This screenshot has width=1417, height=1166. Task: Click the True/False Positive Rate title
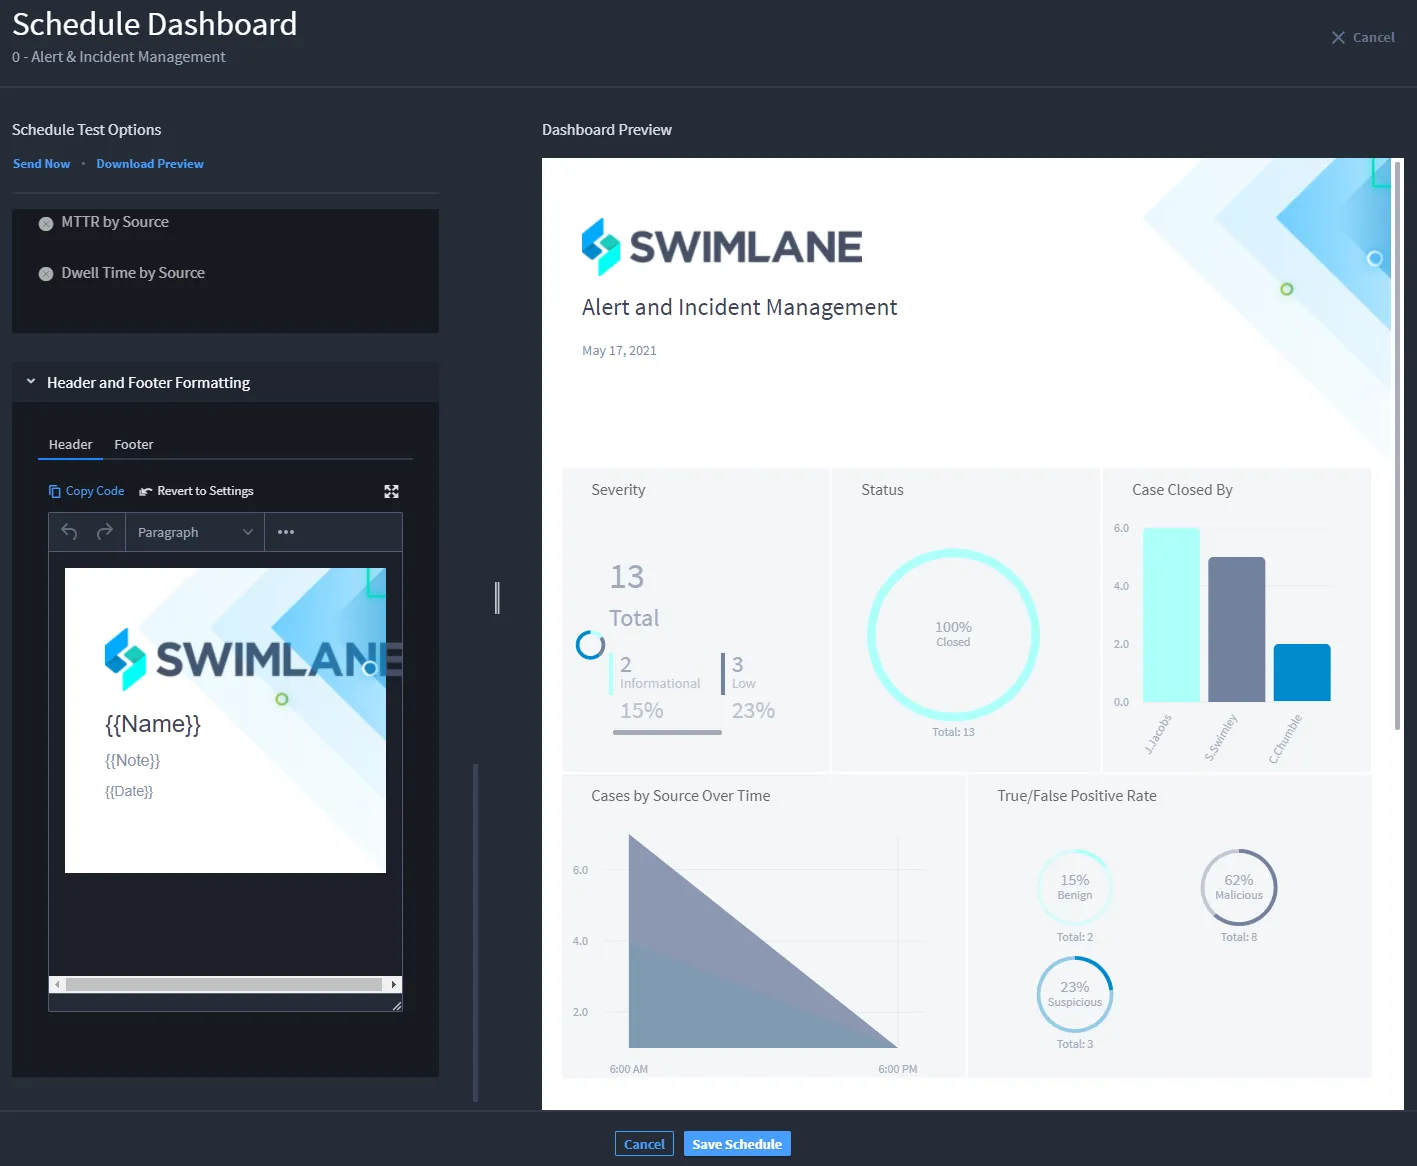(x=1077, y=796)
